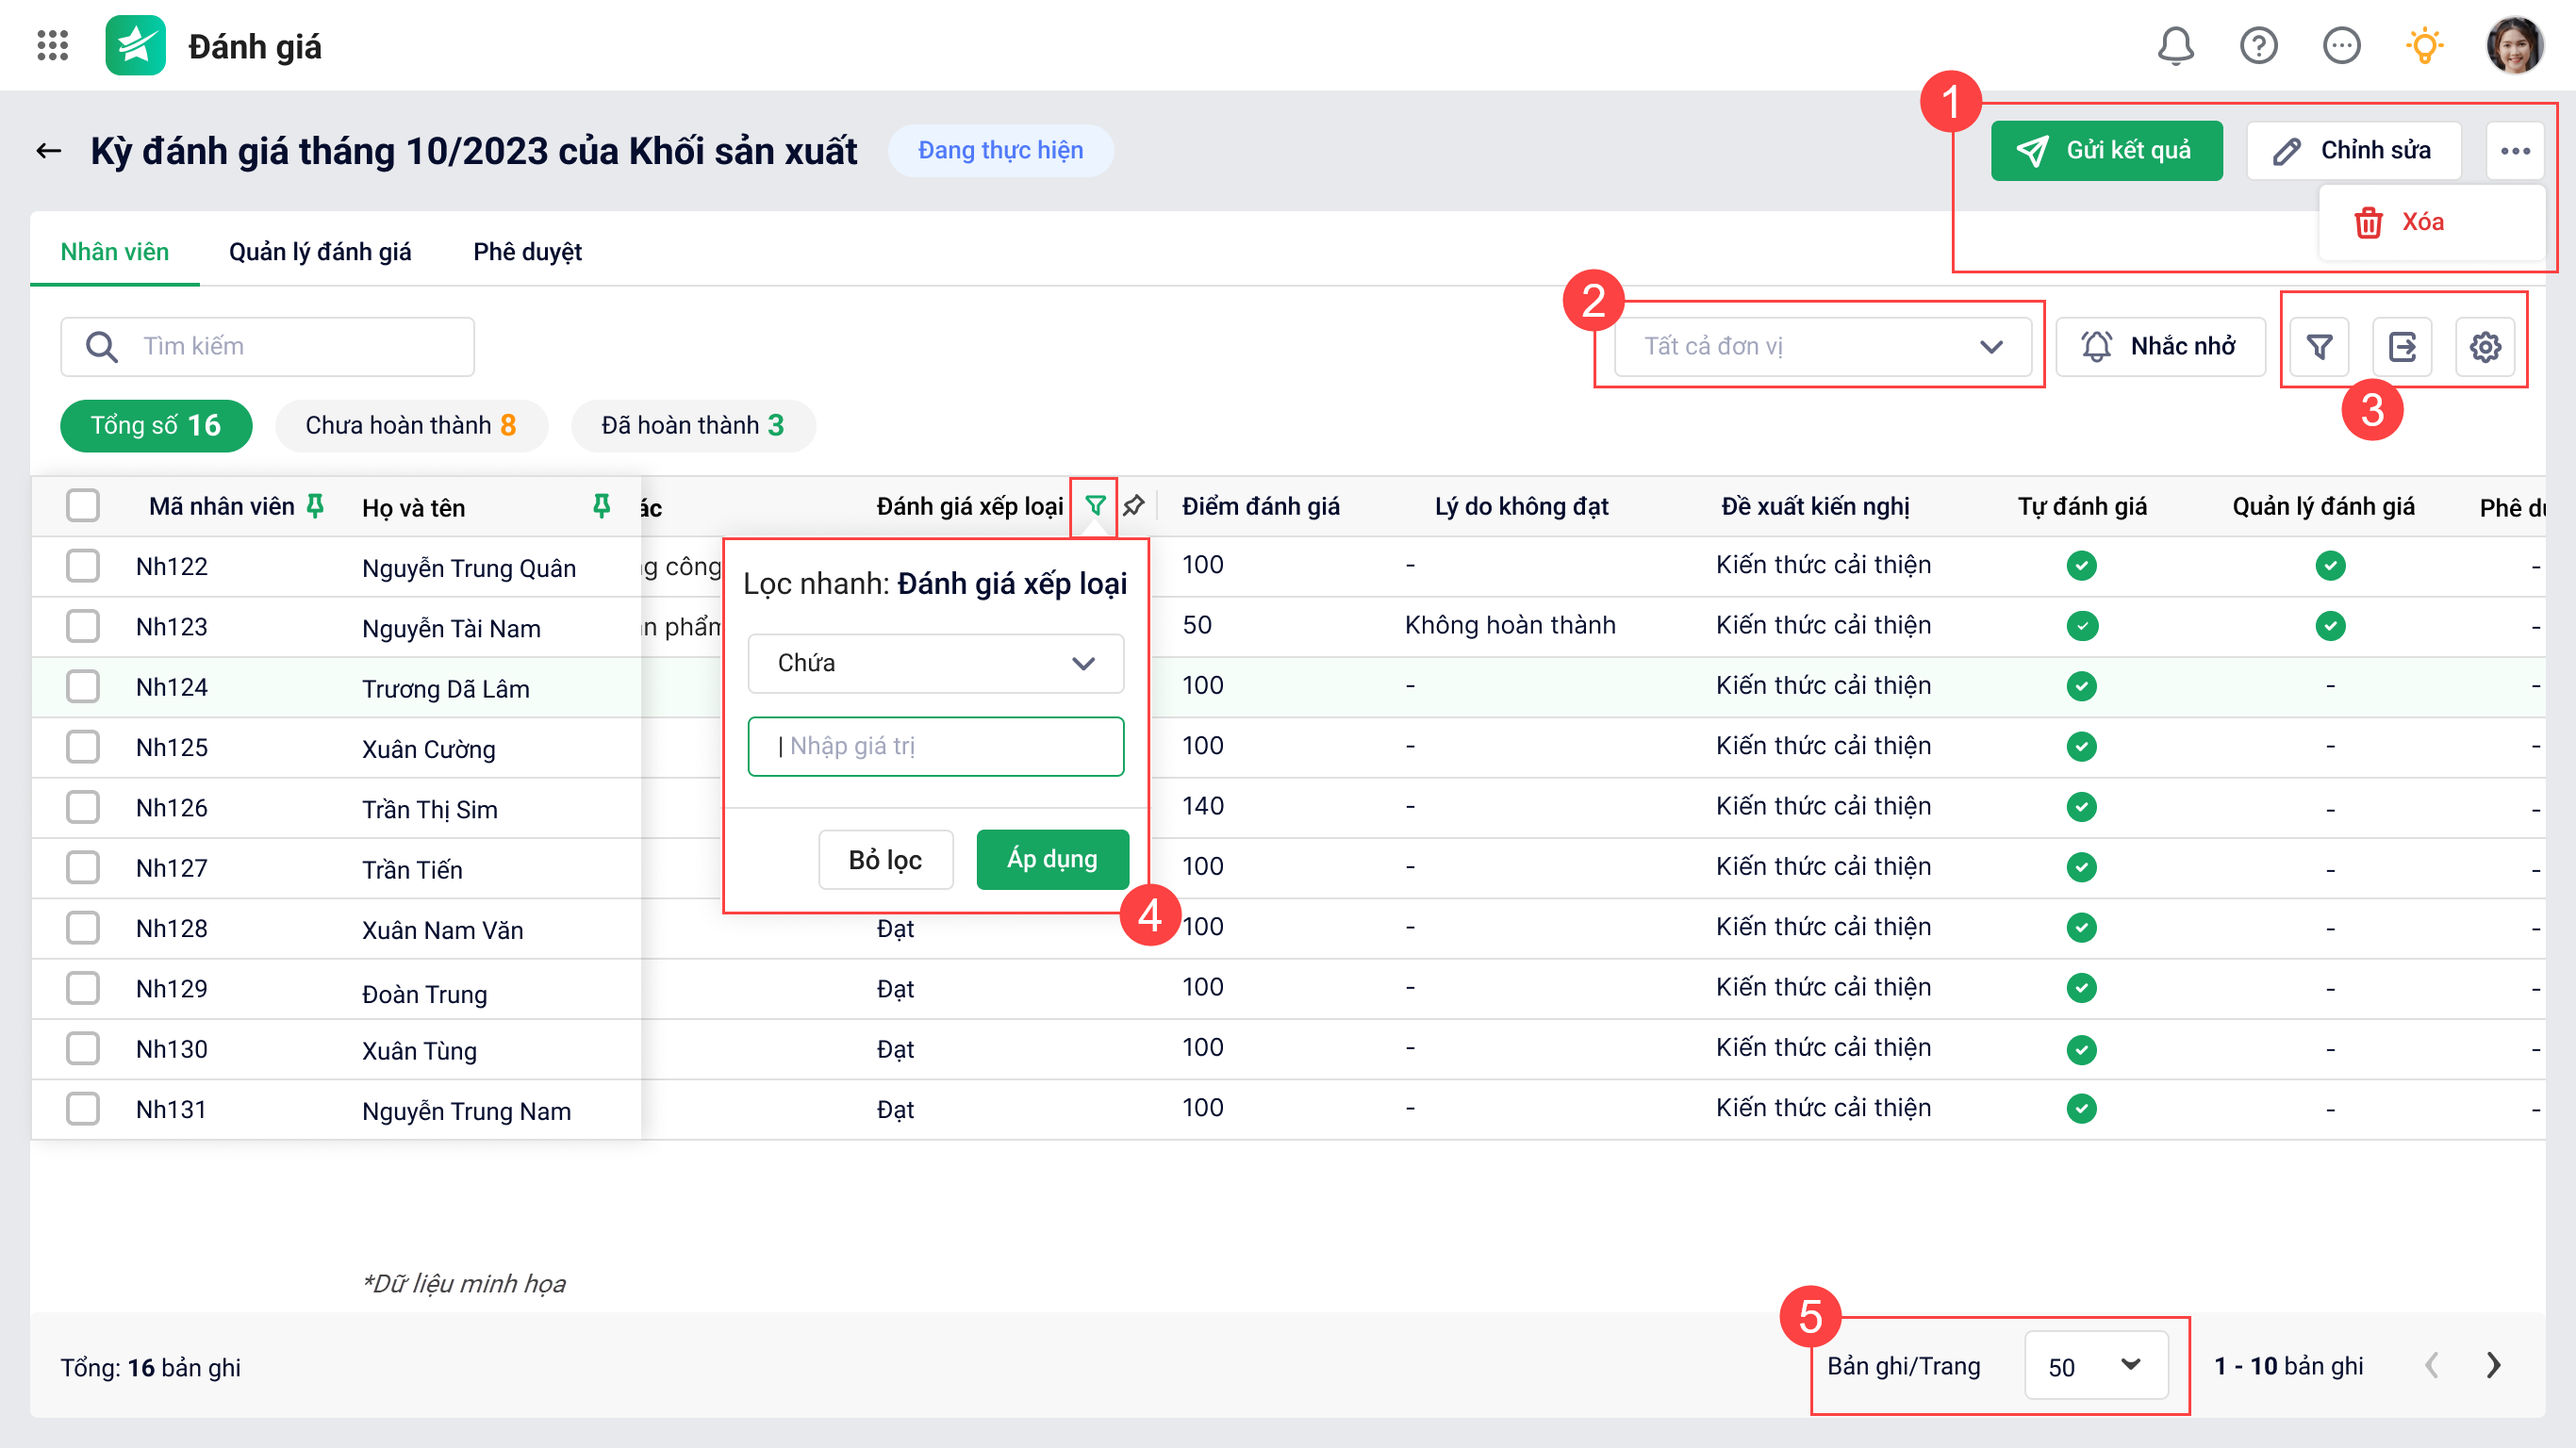Viewport: 2576px width, 1448px height.
Task: Open the Chứa filter condition dropdown
Action: click(x=935, y=663)
